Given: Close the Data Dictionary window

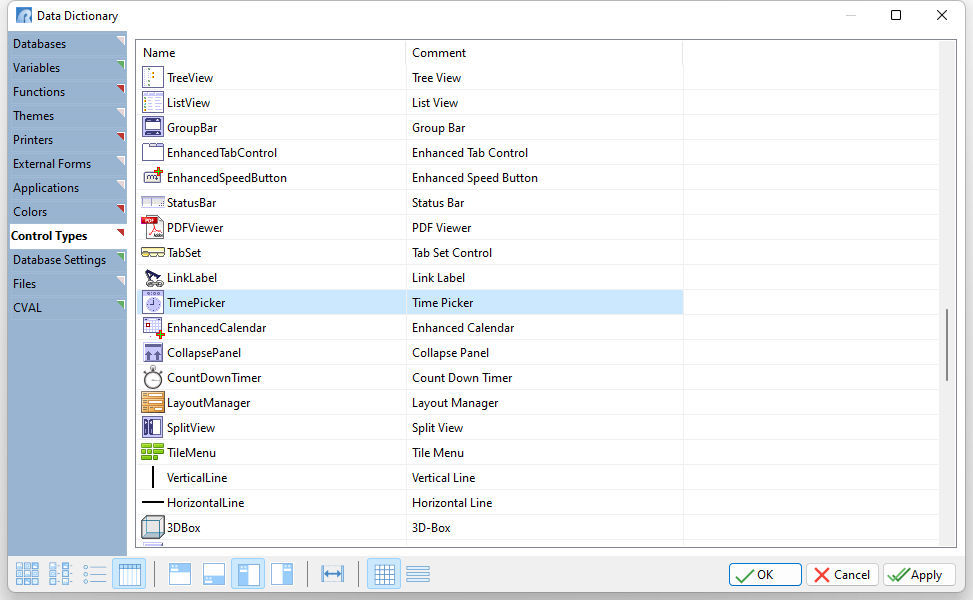Looking at the screenshot, I should [942, 15].
